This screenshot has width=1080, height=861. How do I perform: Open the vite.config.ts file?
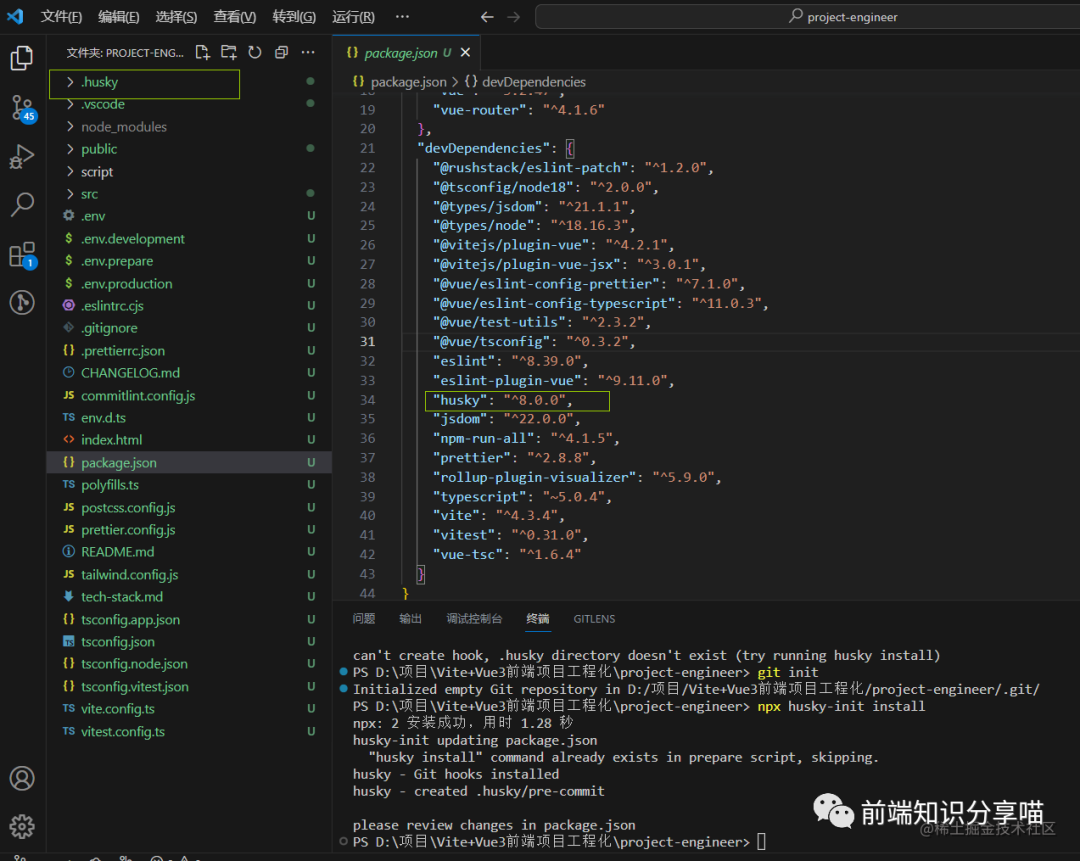click(189, 709)
